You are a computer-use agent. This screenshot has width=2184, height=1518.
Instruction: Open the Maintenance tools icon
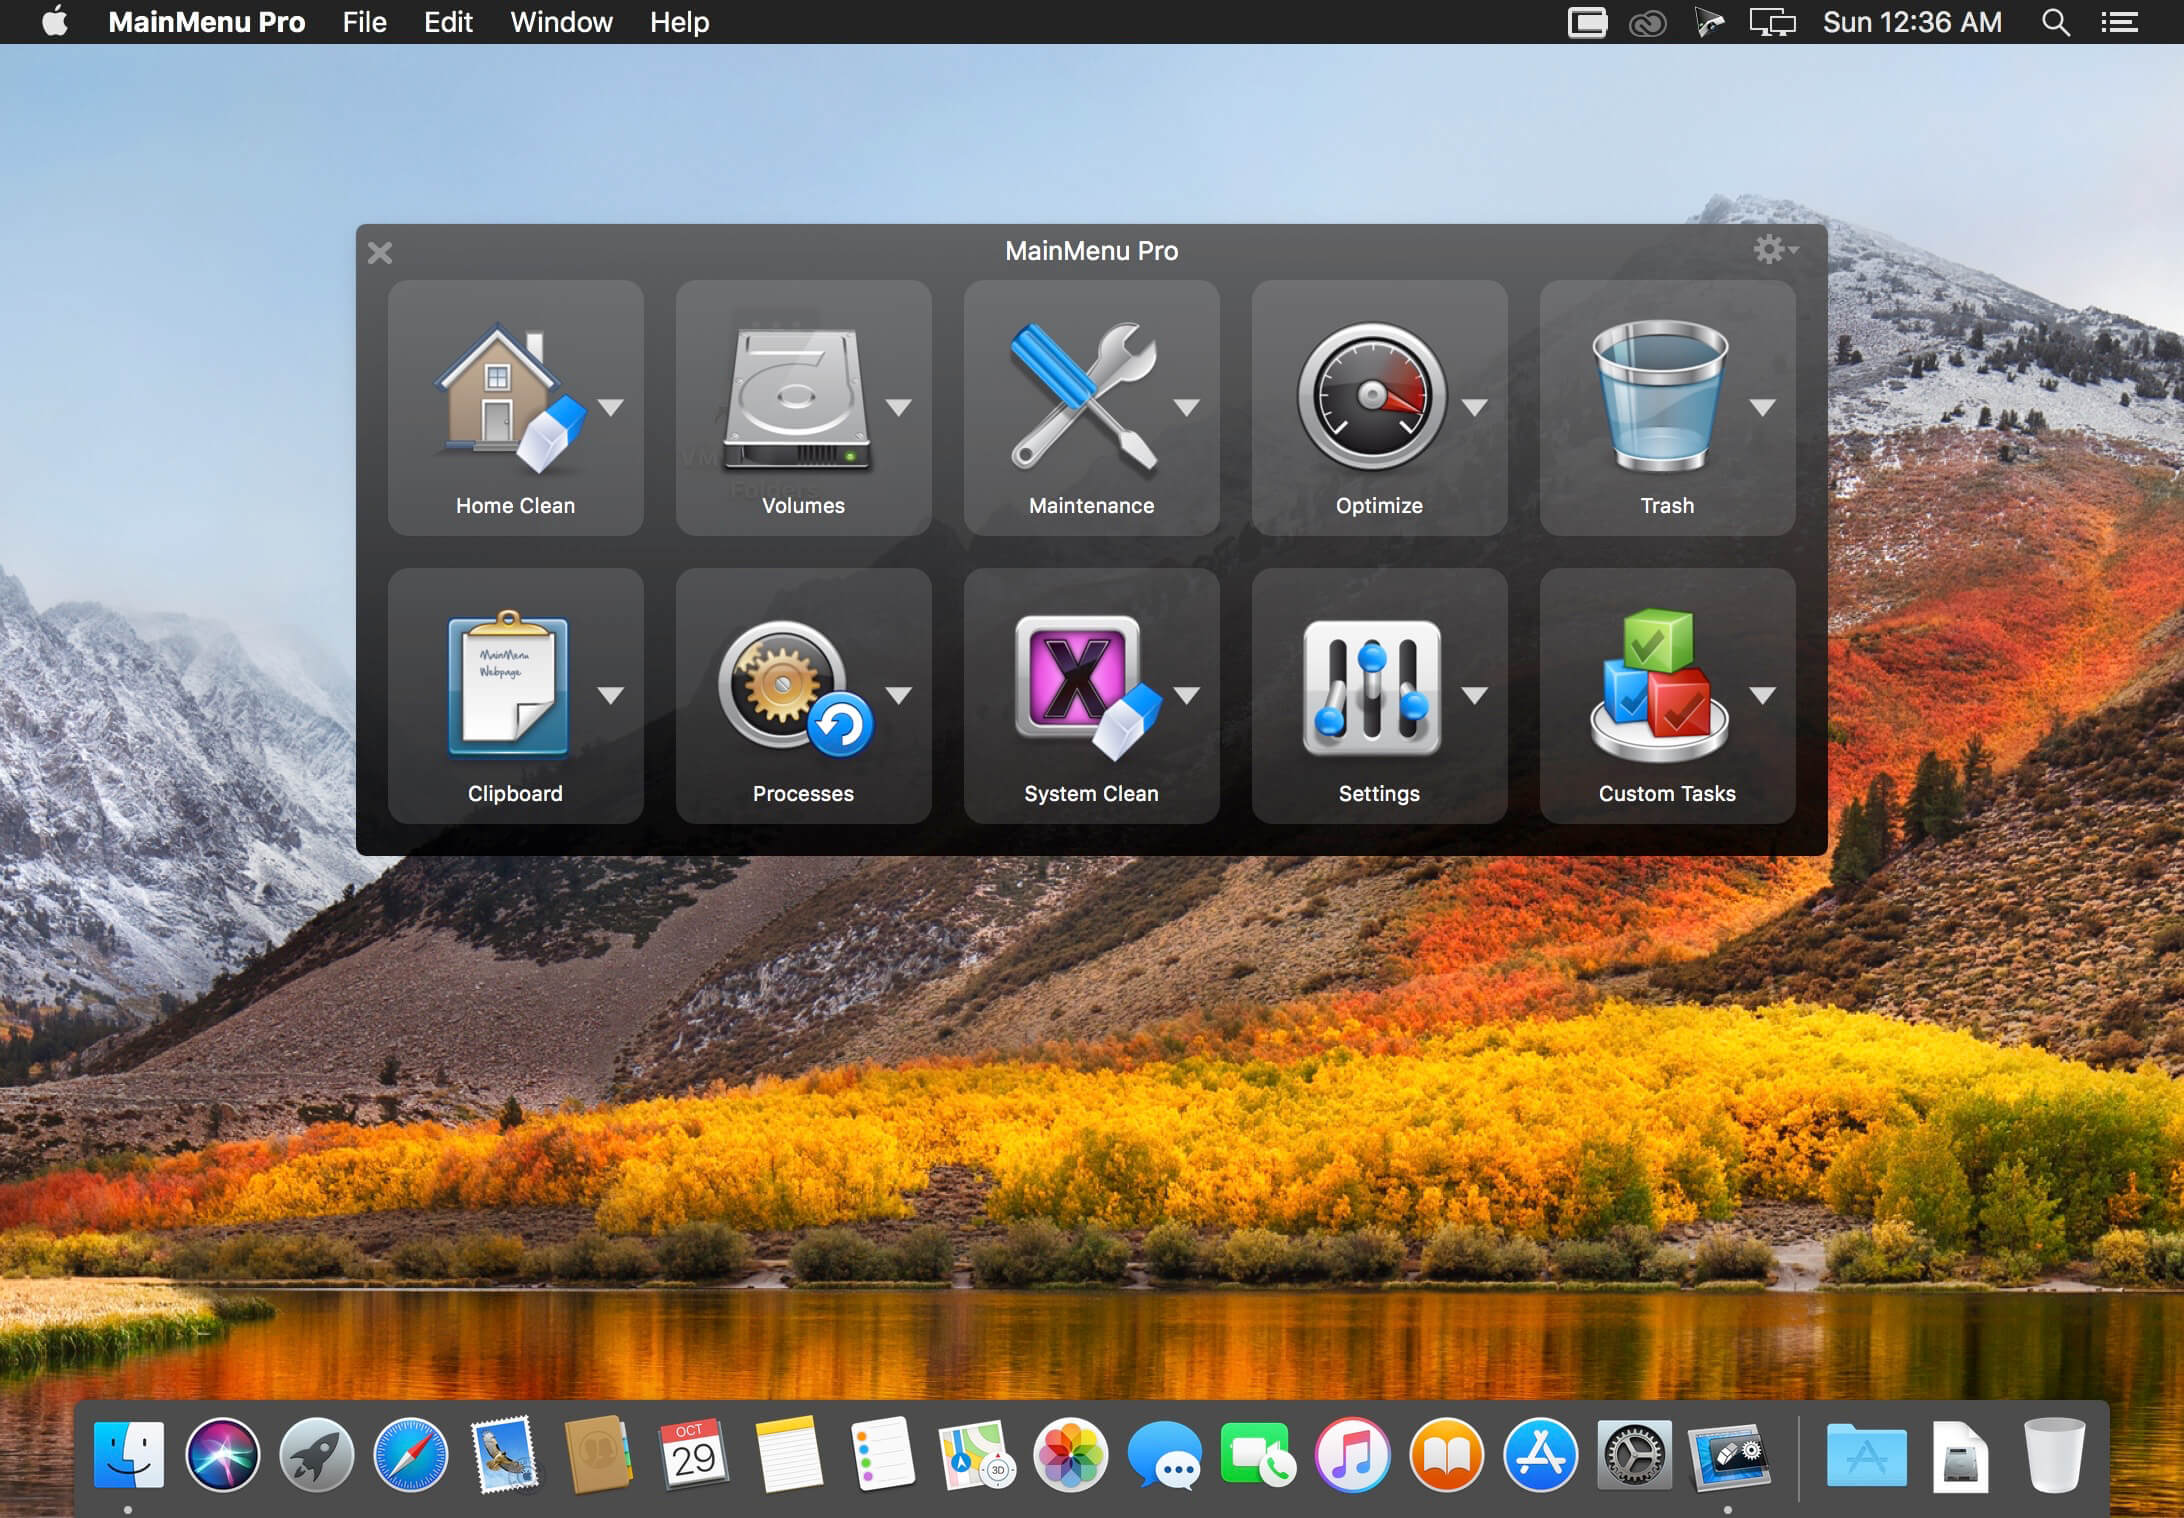click(x=1084, y=397)
